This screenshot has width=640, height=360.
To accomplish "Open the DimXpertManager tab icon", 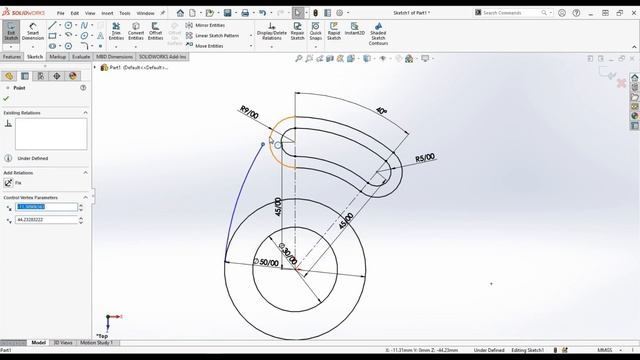I will (x=57, y=76).
